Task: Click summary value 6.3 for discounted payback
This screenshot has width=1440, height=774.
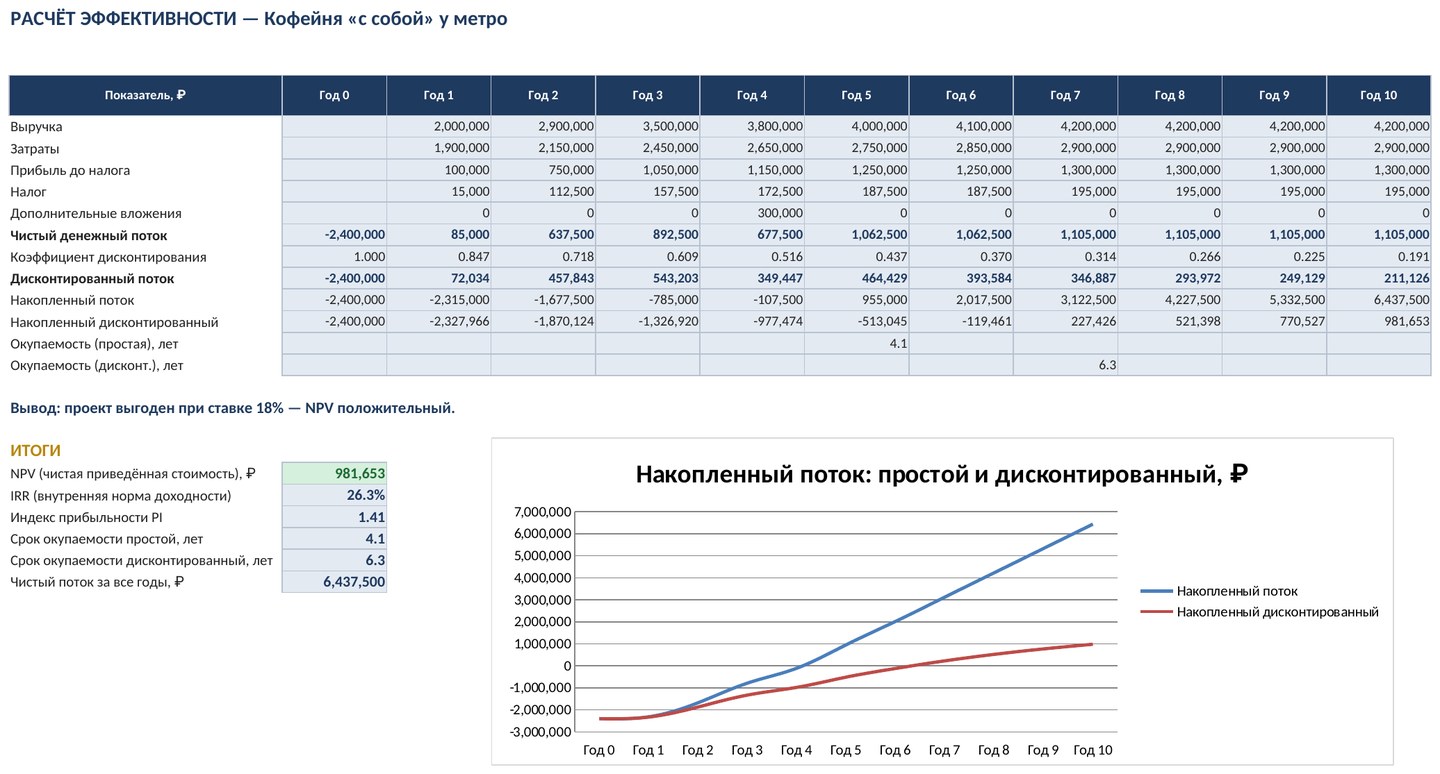Action: [x=334, y=561]
